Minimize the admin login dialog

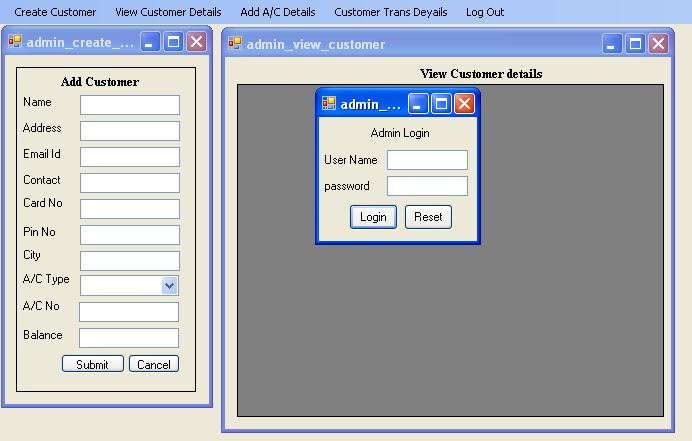[418, 104]
